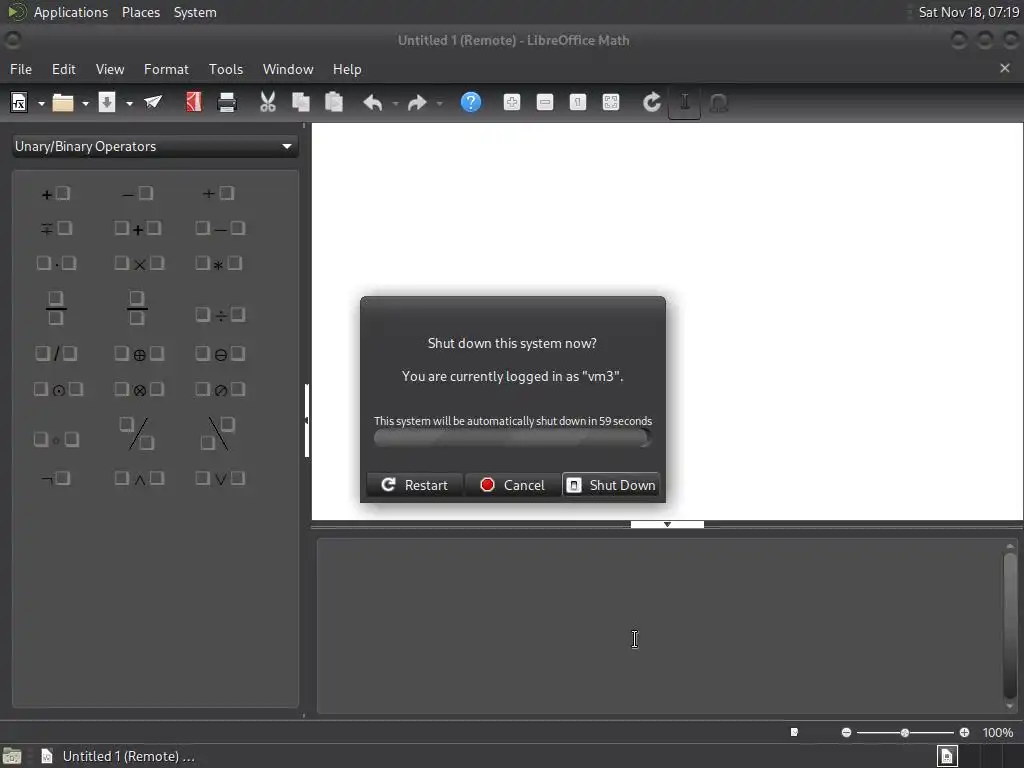This screenshot has height=768, width=1024.
Task: Click the Redo arrow icon
Action: point(417,103)
